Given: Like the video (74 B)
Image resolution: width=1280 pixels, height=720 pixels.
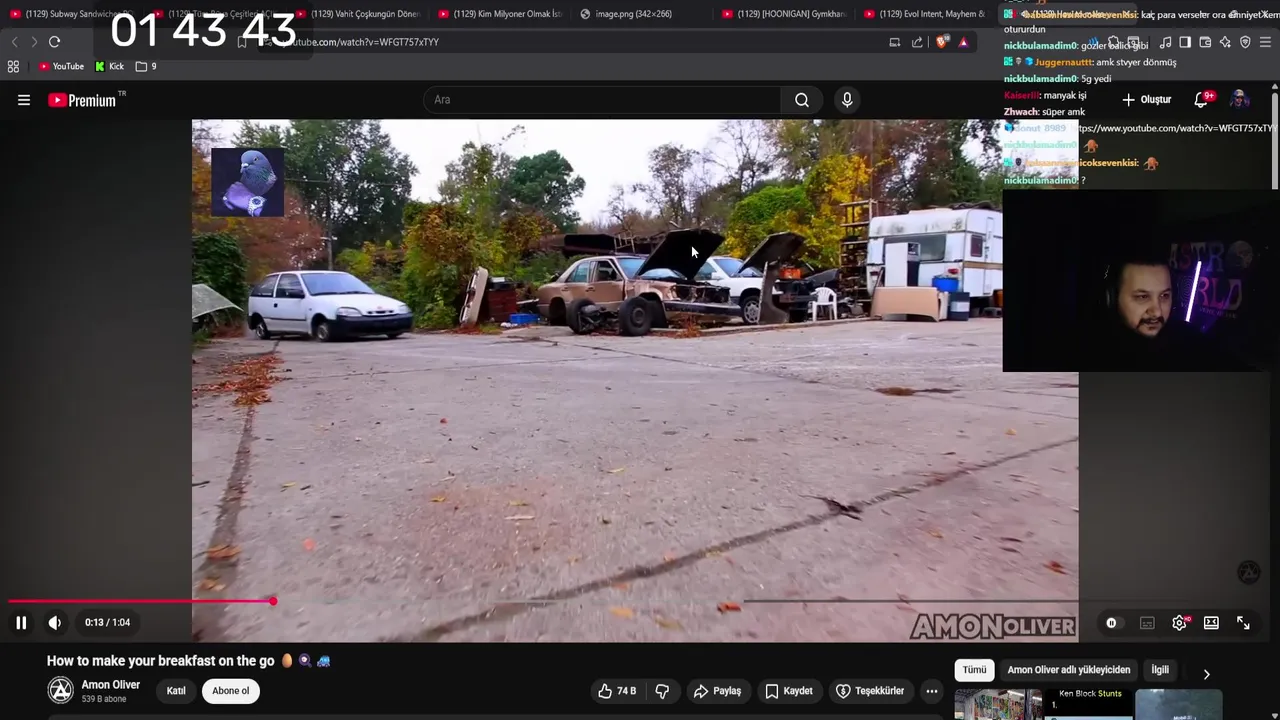Looking at the screenshot, I should click(617, 691).
